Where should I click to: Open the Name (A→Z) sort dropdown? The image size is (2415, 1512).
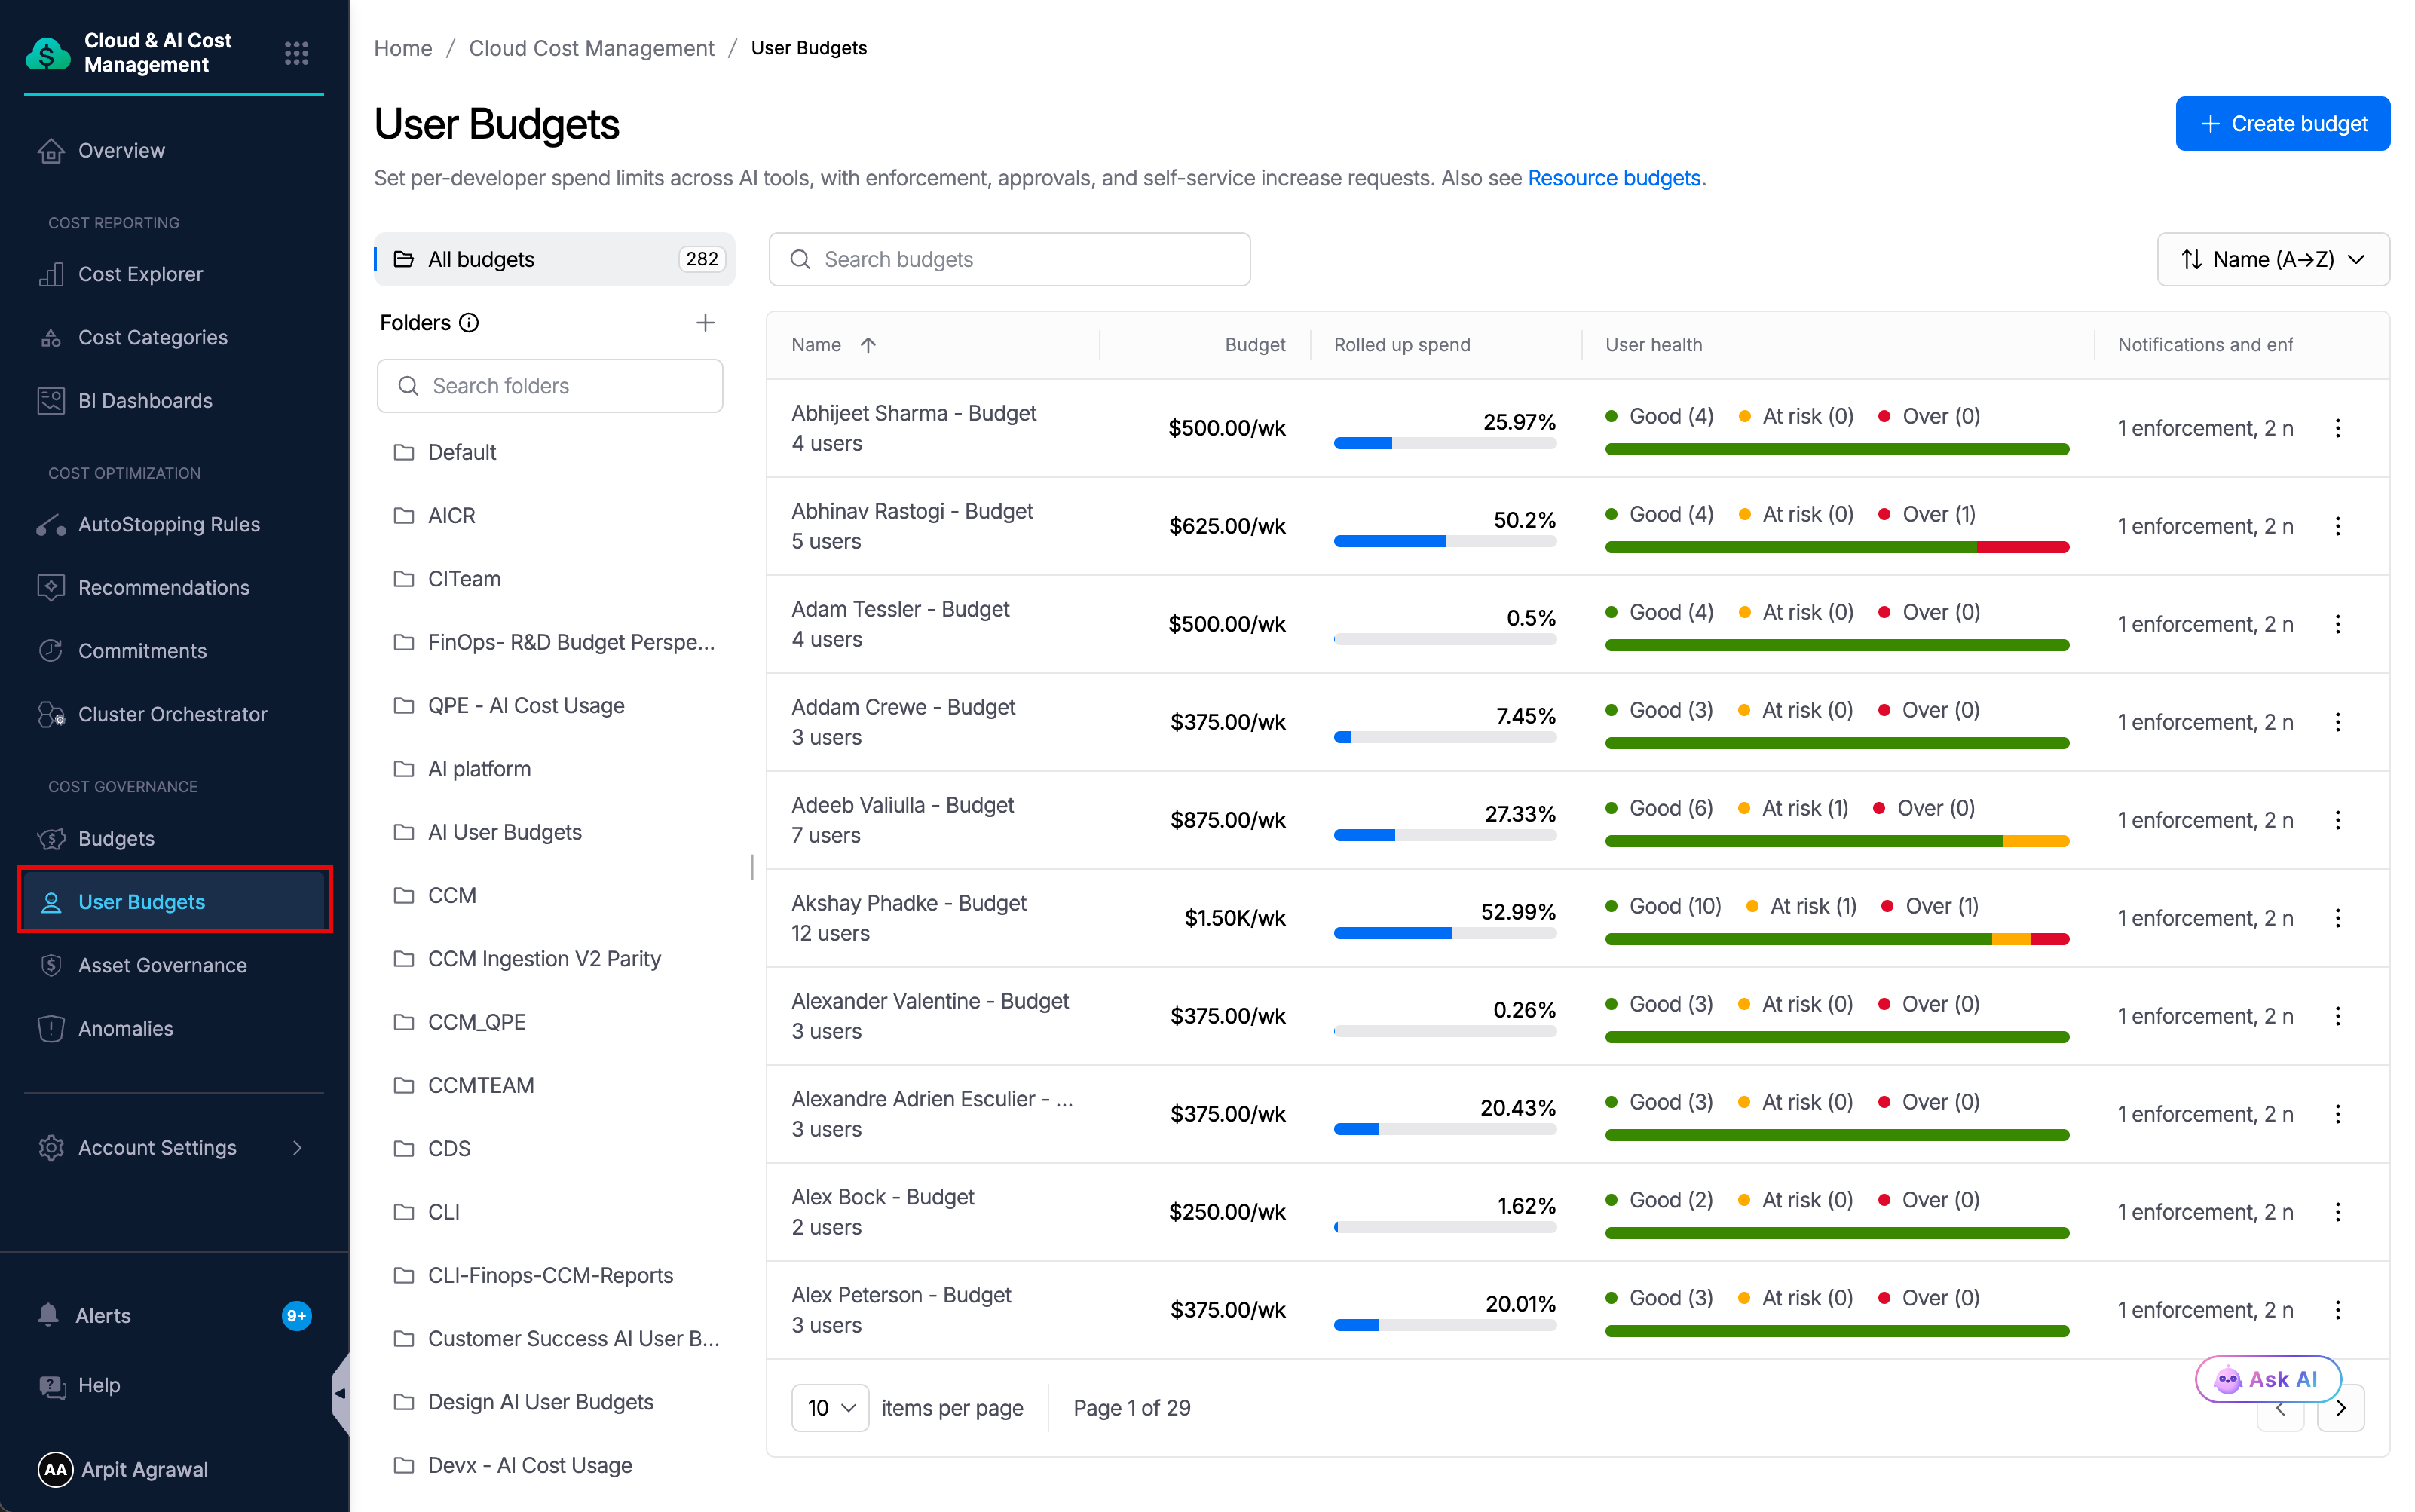[x=2272, y=259]
